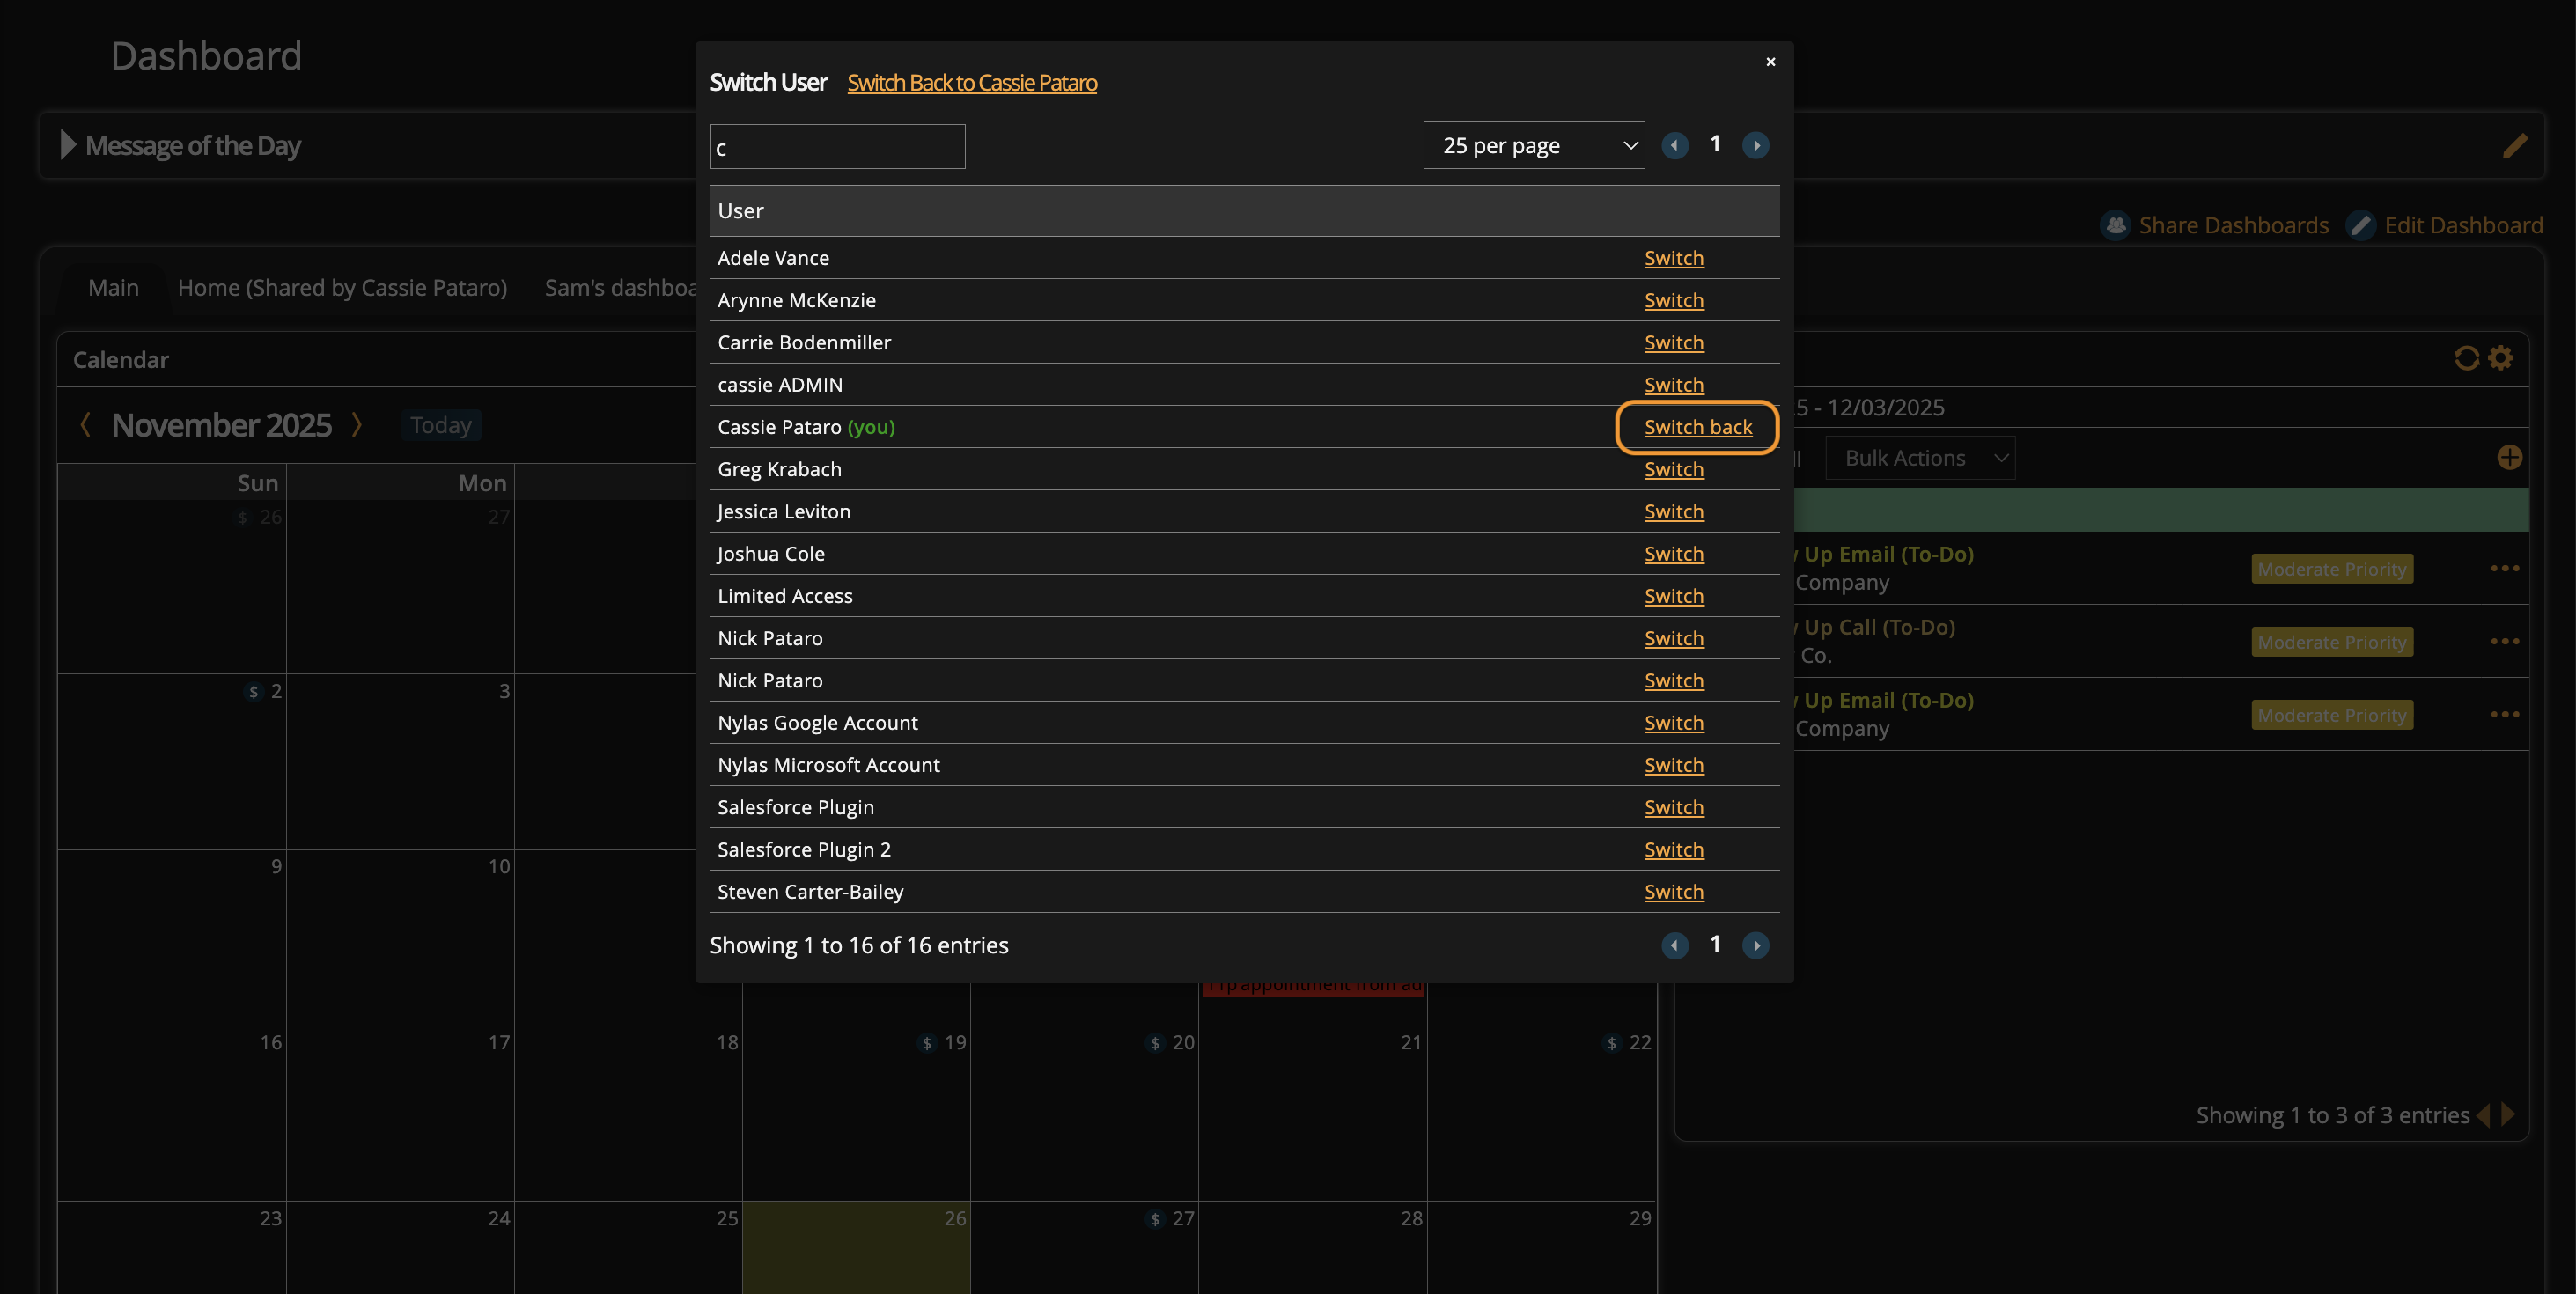Refresh the activities widget

click(2466, 358)
